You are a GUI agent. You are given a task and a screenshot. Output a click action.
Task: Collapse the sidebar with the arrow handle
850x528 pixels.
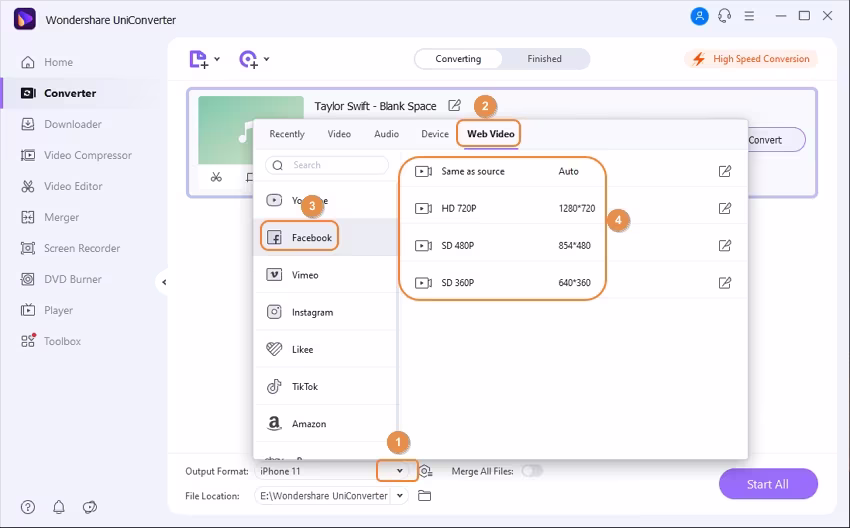pos(164,282)
